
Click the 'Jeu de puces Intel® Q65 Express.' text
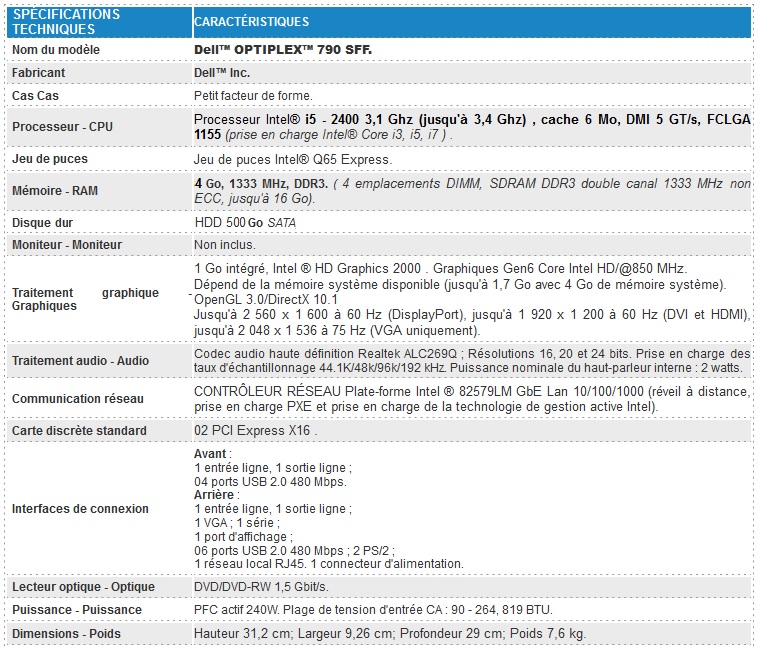pyautogui.click(x=292, y=159)
